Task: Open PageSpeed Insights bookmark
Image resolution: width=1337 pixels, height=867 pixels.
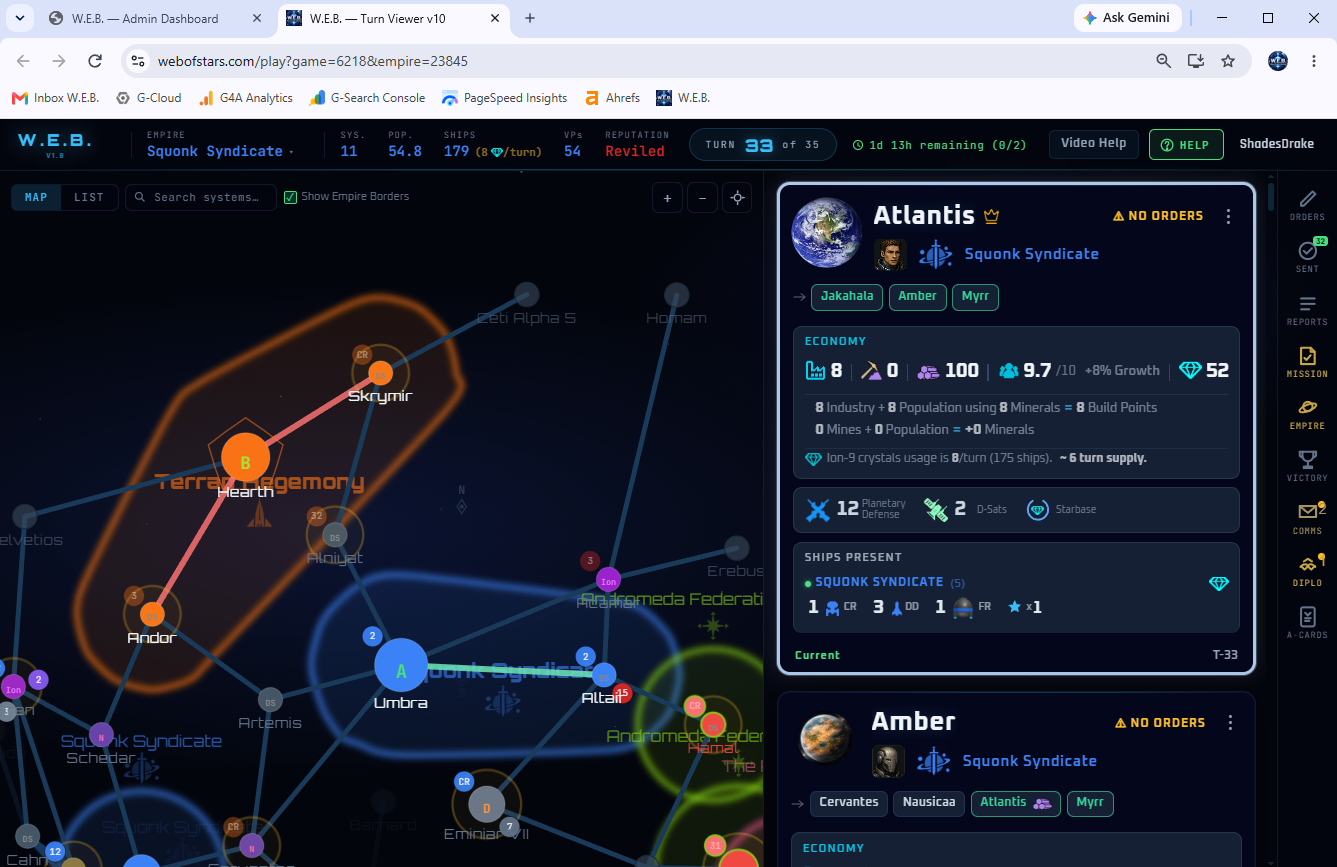Action: tap(505, 98)
